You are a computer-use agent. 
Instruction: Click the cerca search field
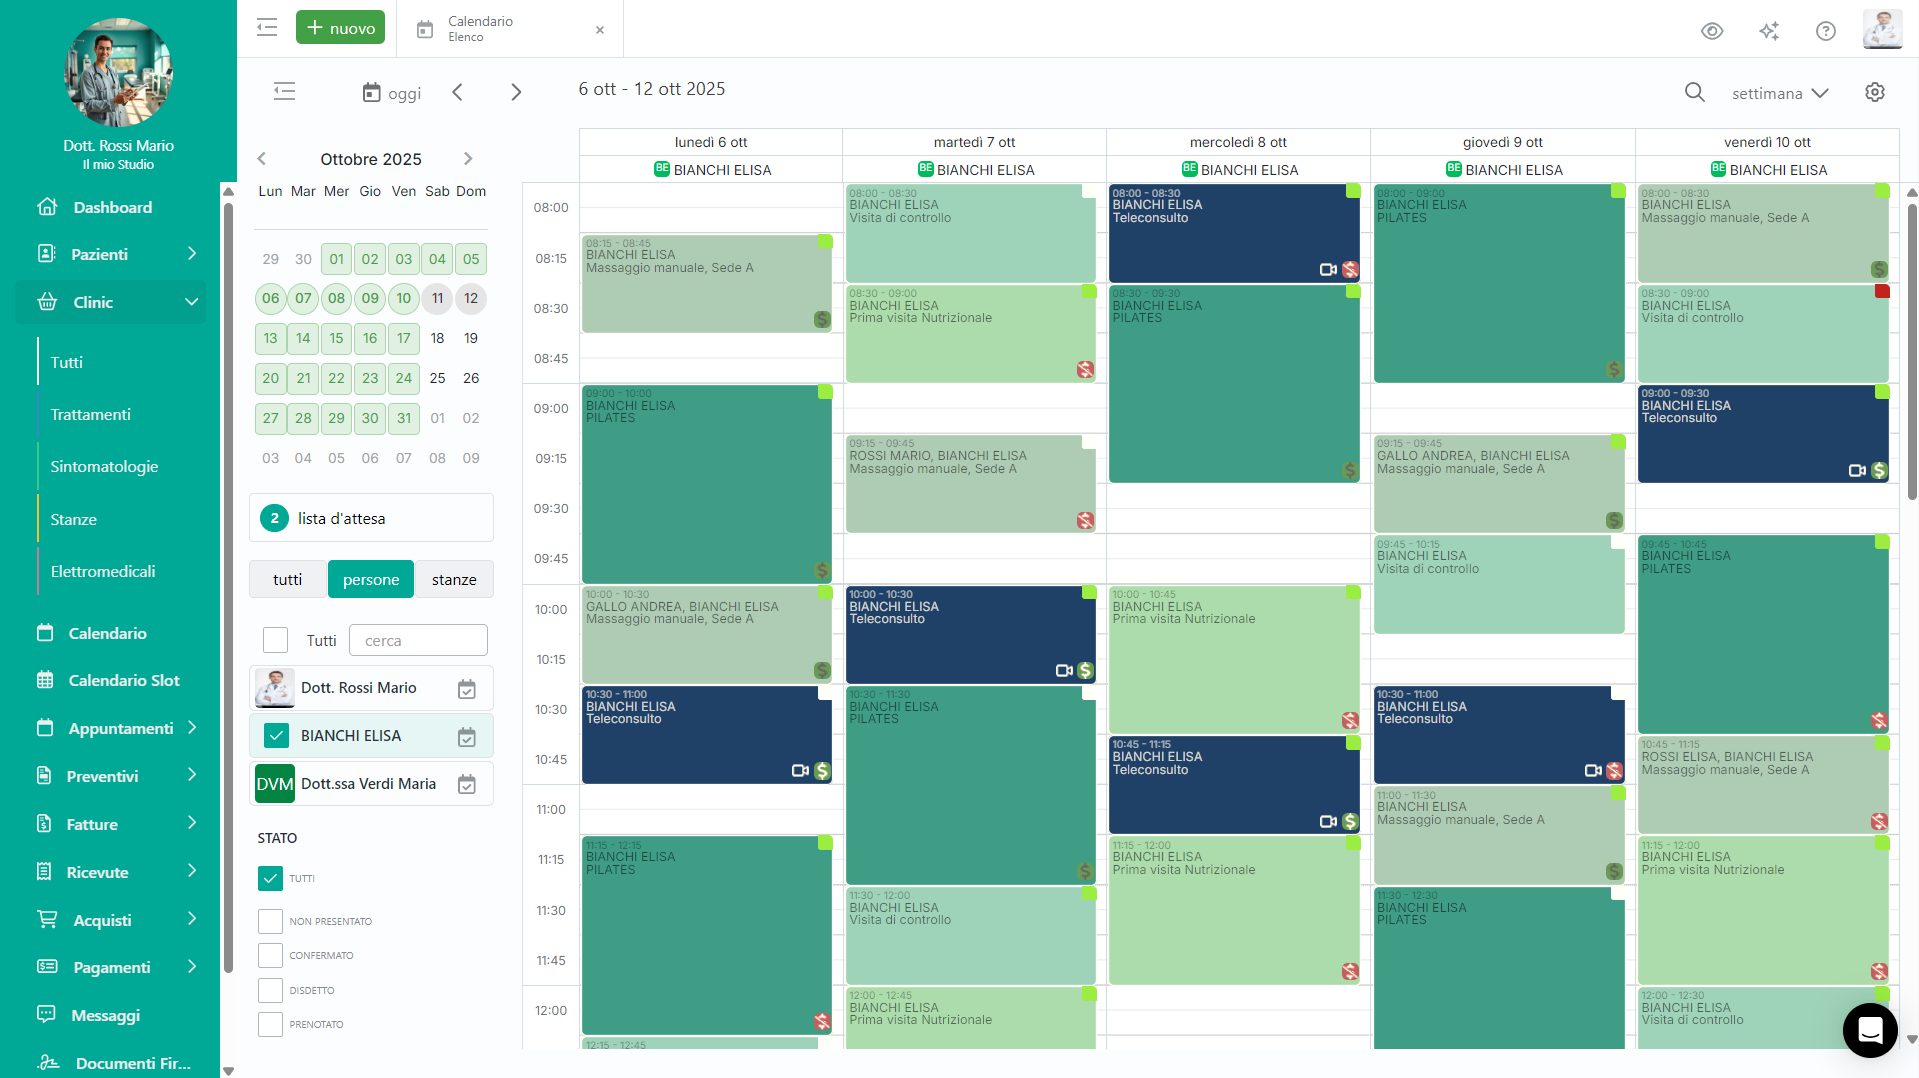point(418,640)
